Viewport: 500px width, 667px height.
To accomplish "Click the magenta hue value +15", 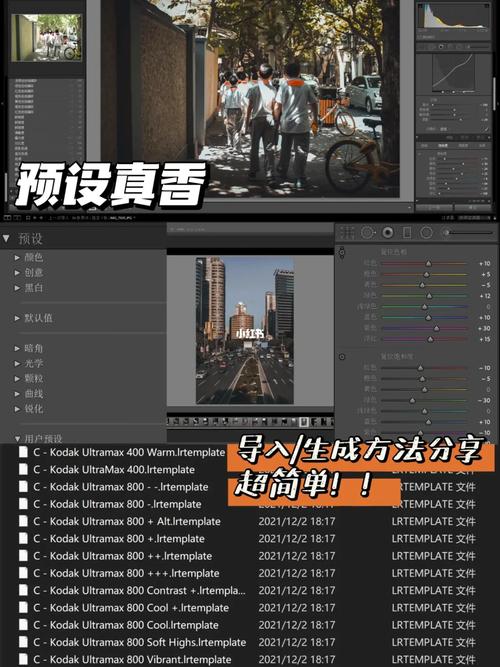I will [485, 339].
